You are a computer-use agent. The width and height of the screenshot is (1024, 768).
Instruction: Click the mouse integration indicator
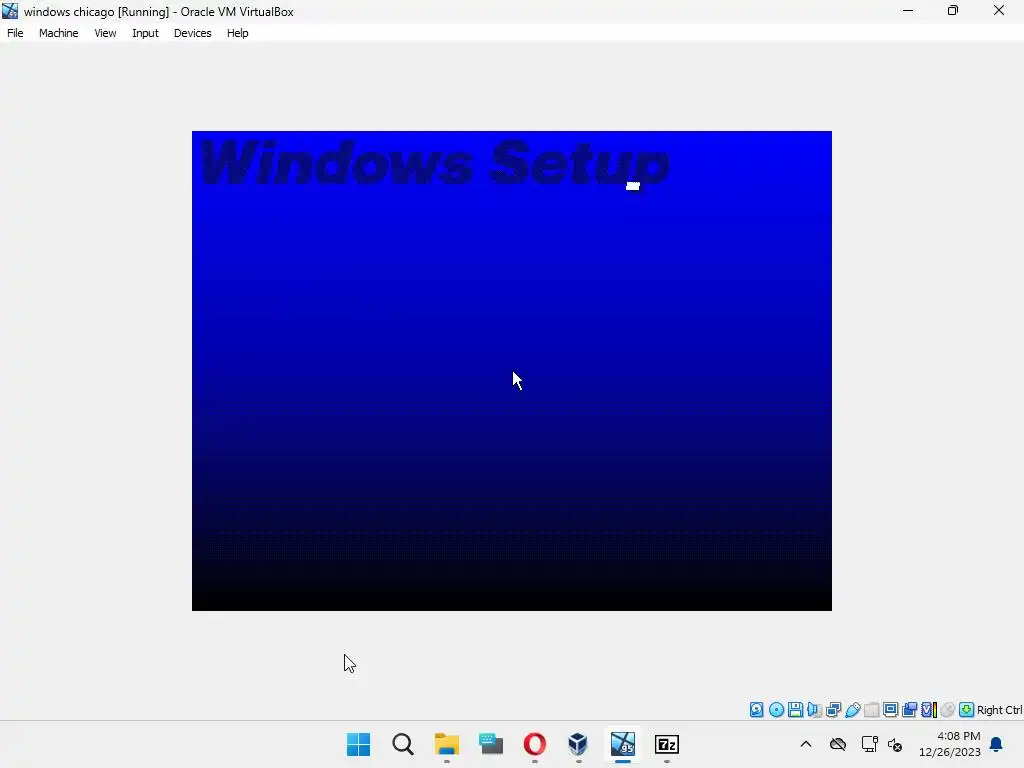[x=948, y=710]
